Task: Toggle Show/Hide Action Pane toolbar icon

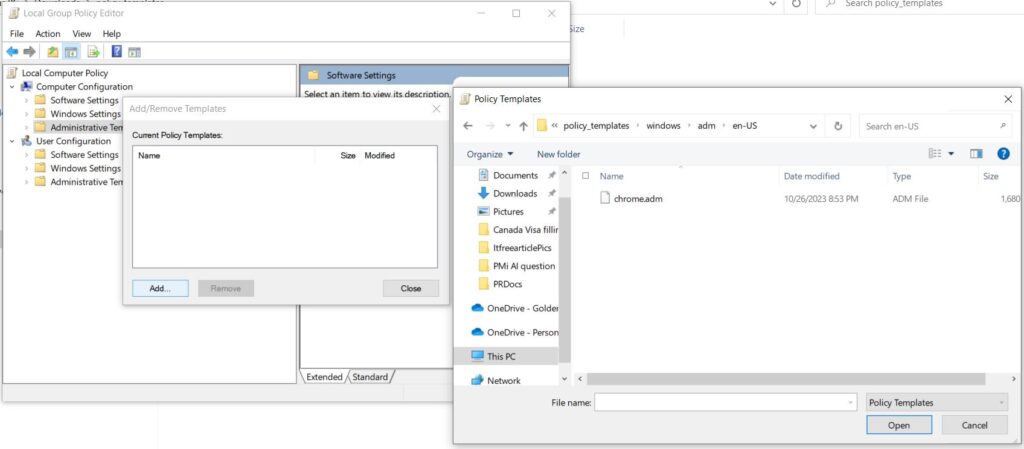Action: [135, 52]
